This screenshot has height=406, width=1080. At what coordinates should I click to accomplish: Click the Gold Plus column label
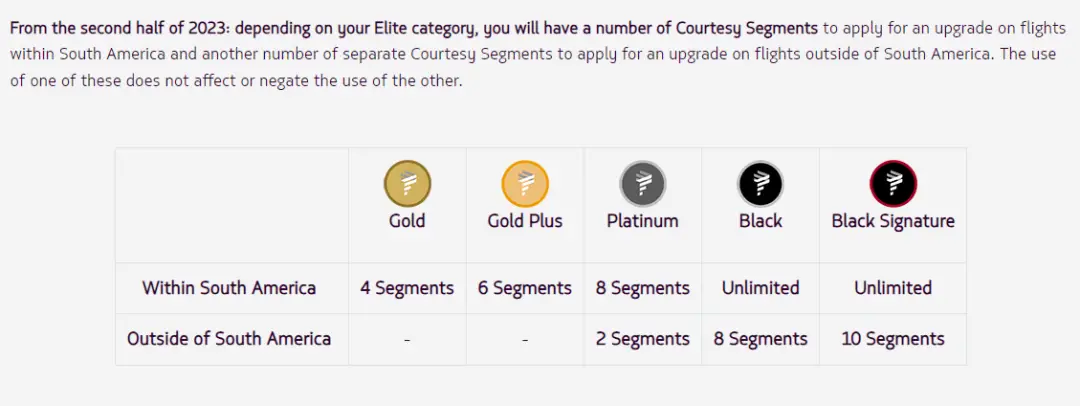point(525,221)
